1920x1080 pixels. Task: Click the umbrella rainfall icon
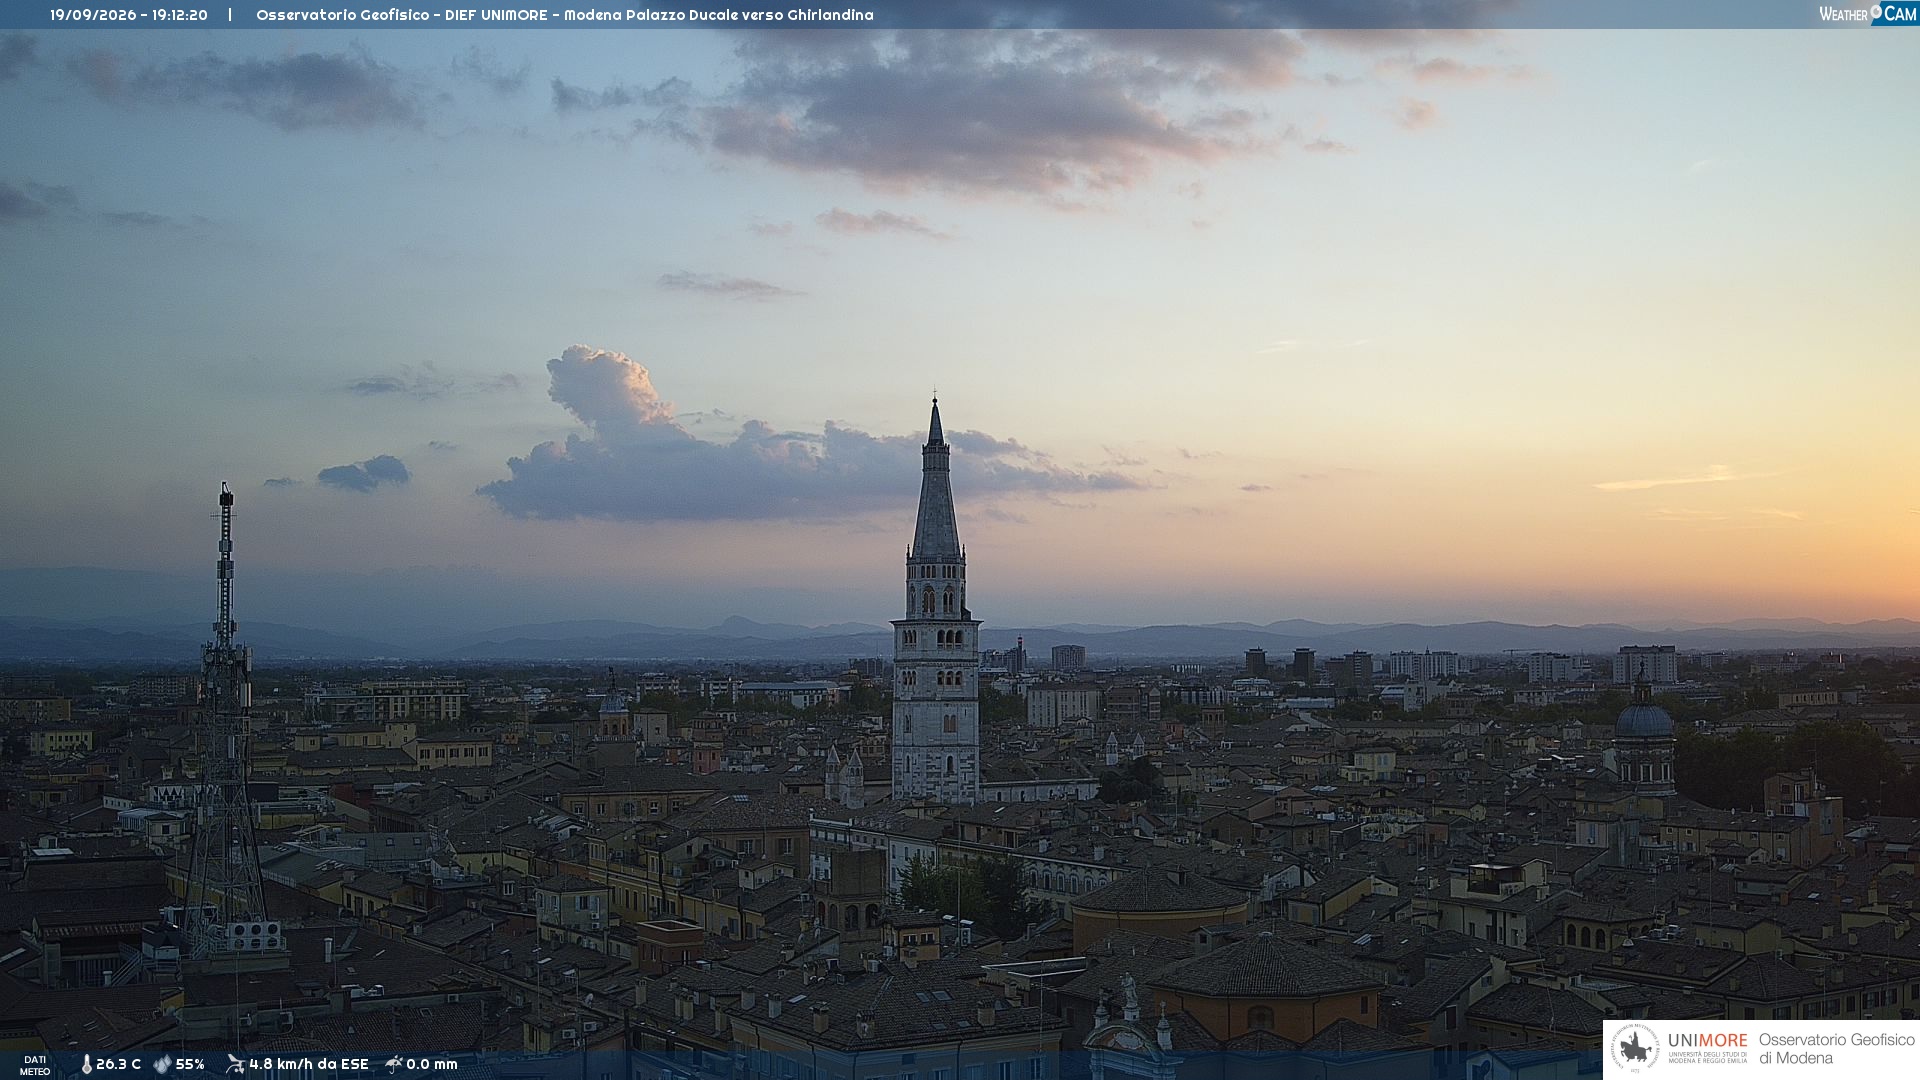point(394,1064)
